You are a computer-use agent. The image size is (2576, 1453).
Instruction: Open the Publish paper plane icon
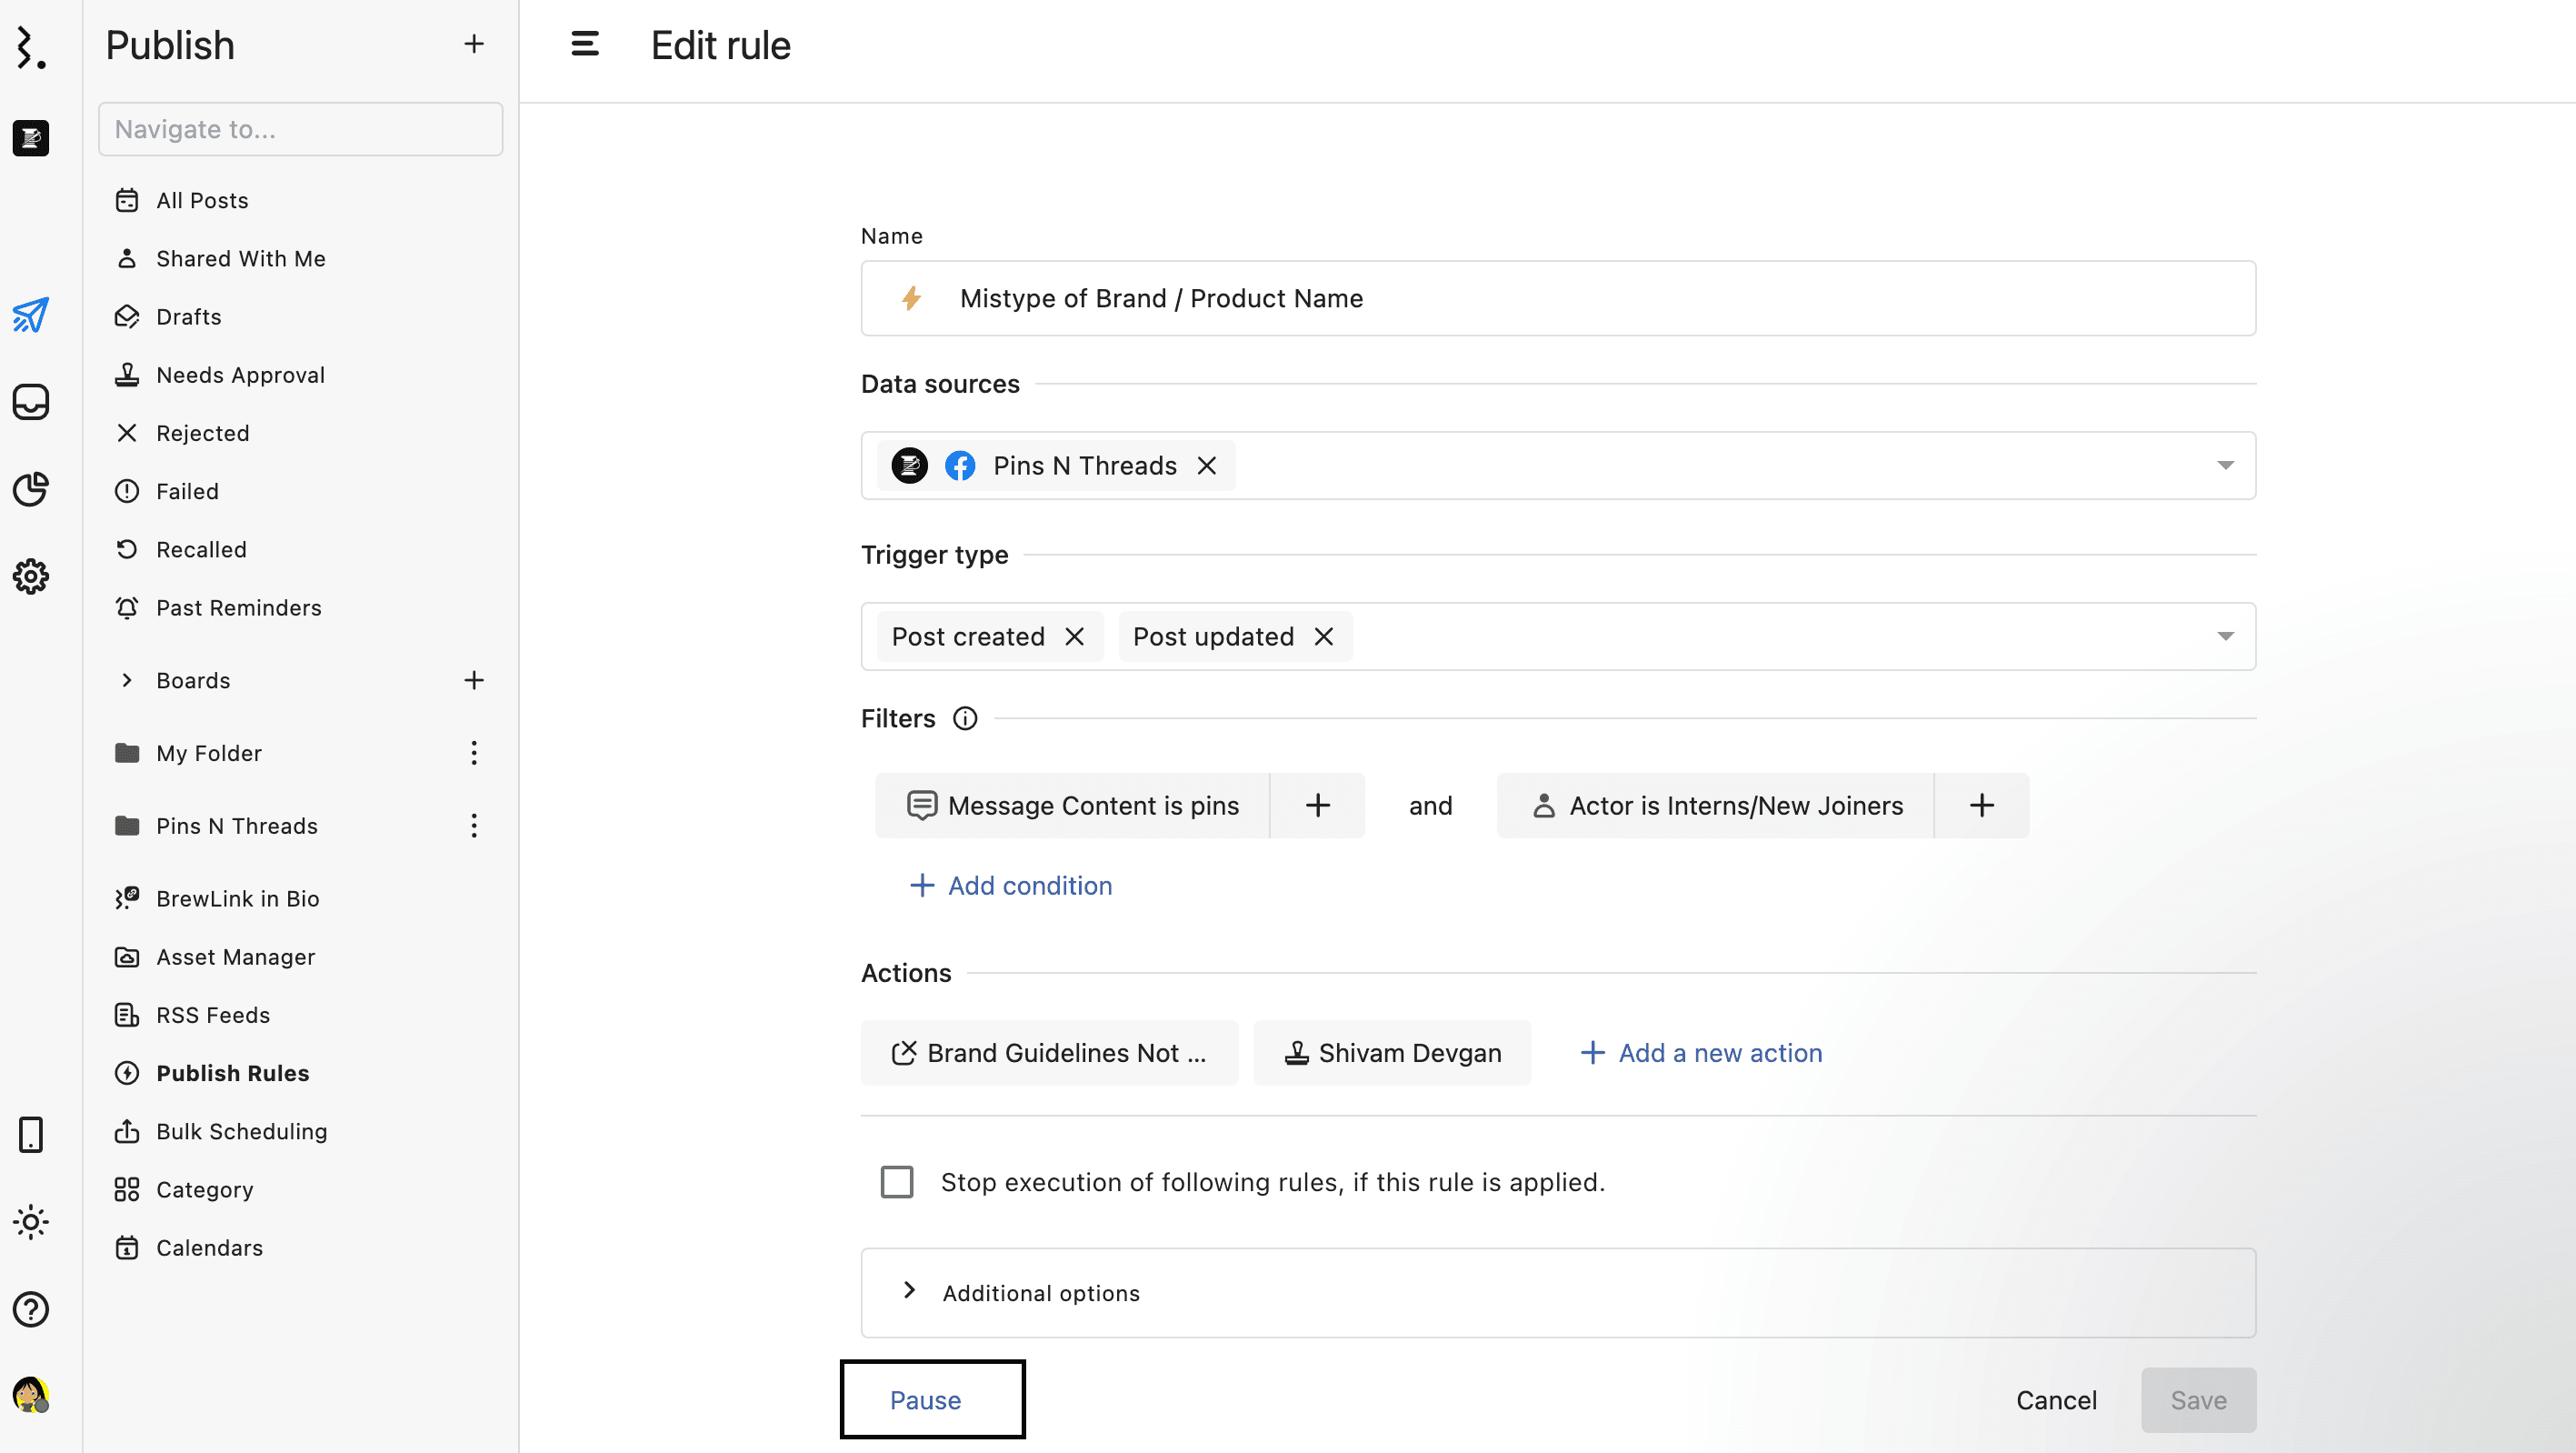(x=31, y=315)
